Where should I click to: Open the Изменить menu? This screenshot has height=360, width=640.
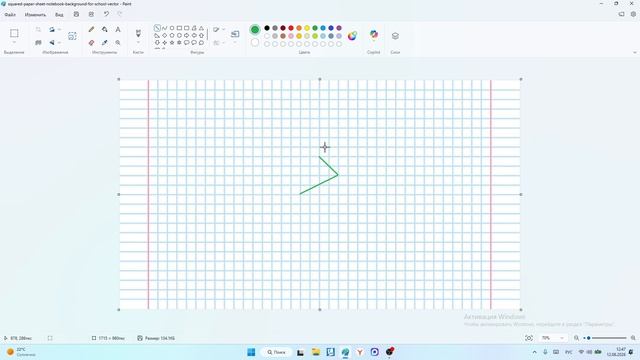pos(35,15)
